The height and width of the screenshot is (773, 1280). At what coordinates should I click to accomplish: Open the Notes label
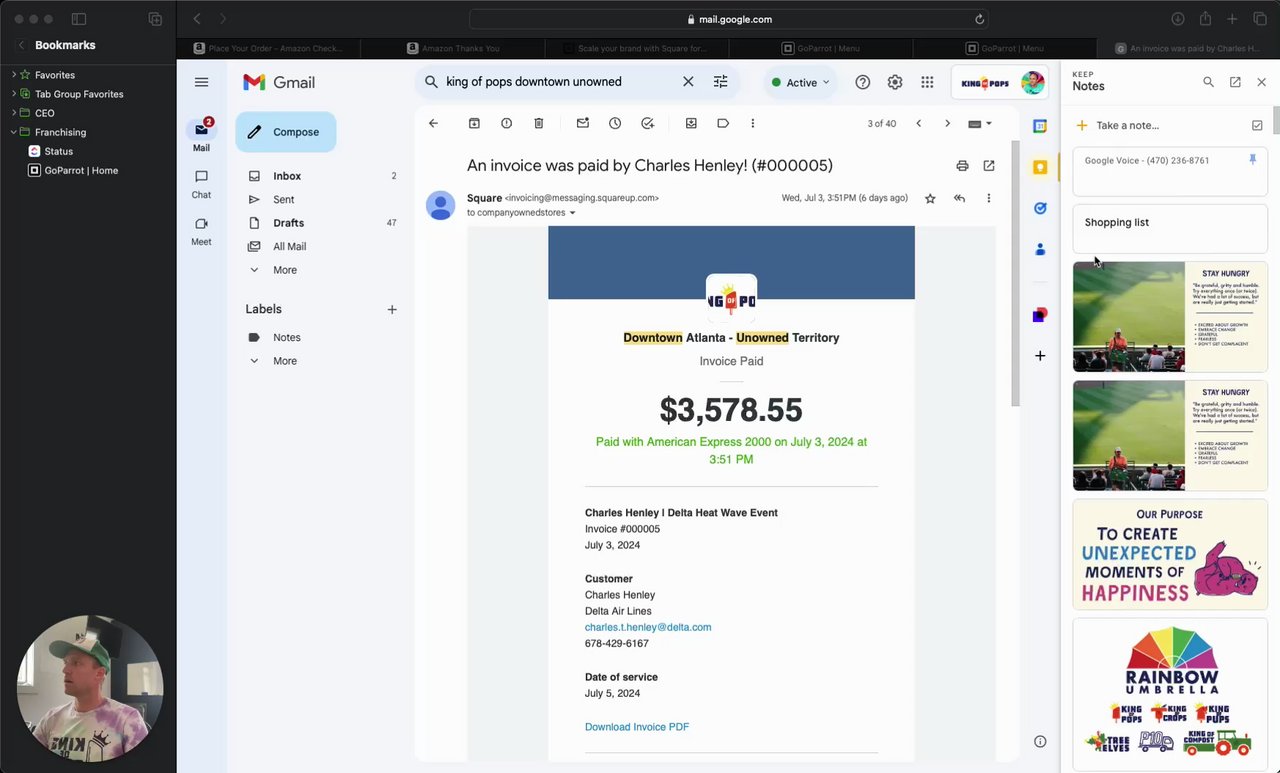click(x=286, y=338)
